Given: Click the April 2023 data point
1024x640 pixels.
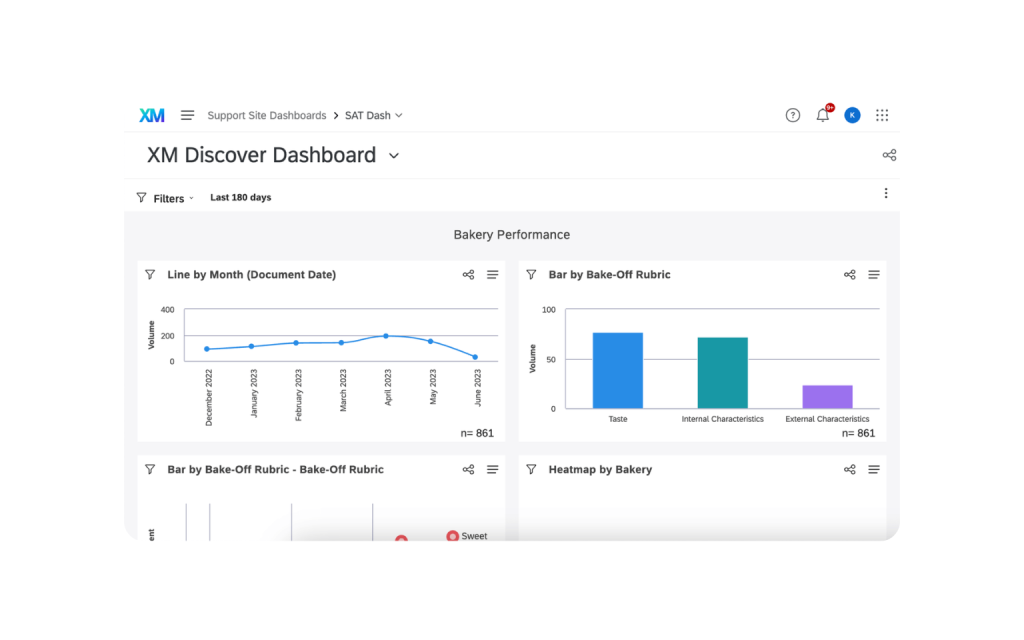Looking at the screenshot, I should tap(386, 336).
